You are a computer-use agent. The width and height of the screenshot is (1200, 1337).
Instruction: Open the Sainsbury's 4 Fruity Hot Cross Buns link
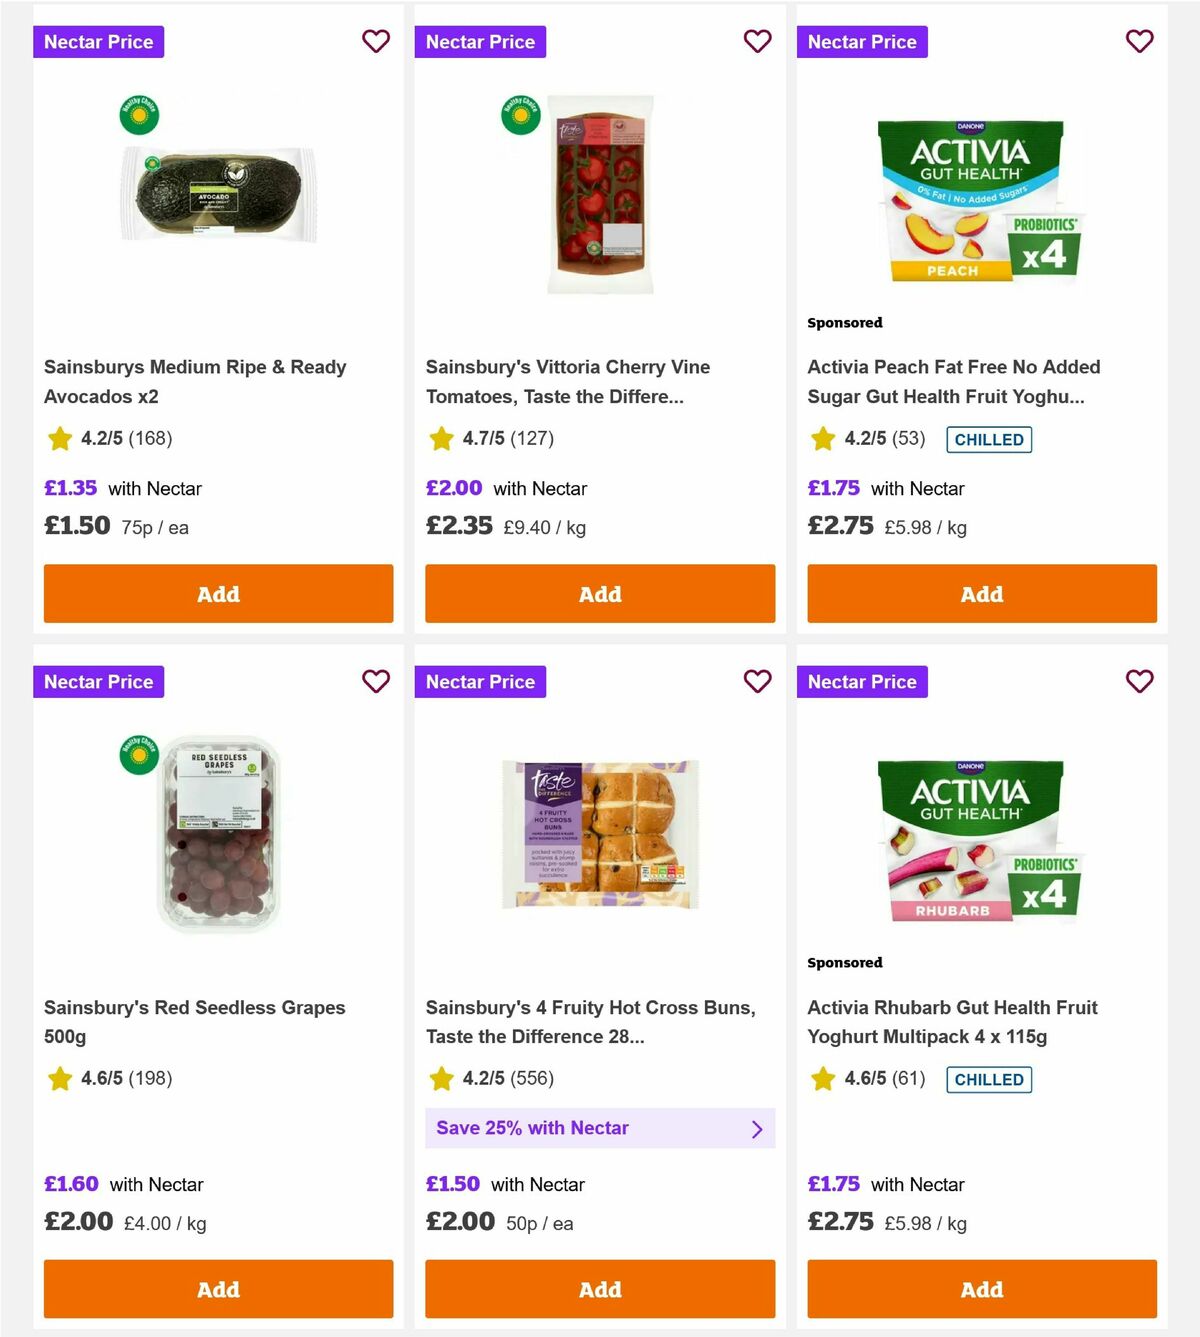592,1022
